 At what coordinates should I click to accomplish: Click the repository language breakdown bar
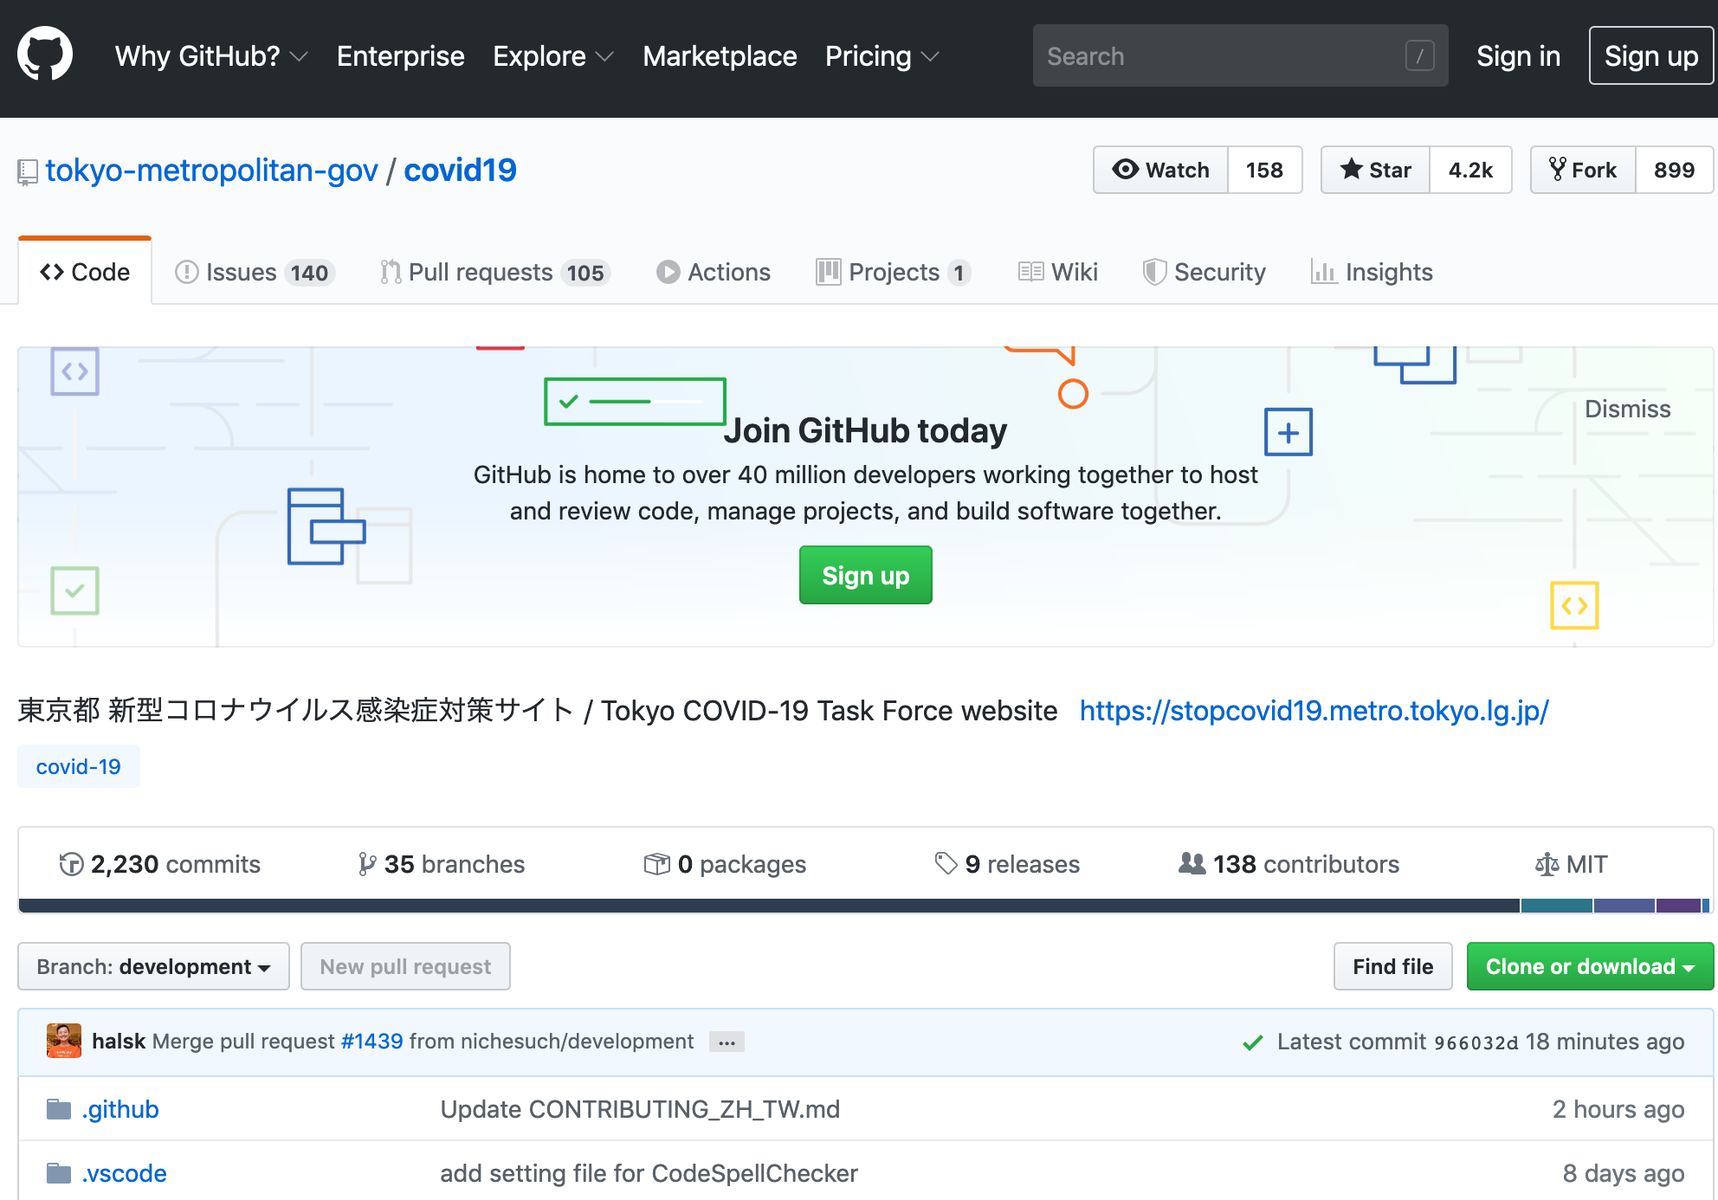click(x=865, y=906)
